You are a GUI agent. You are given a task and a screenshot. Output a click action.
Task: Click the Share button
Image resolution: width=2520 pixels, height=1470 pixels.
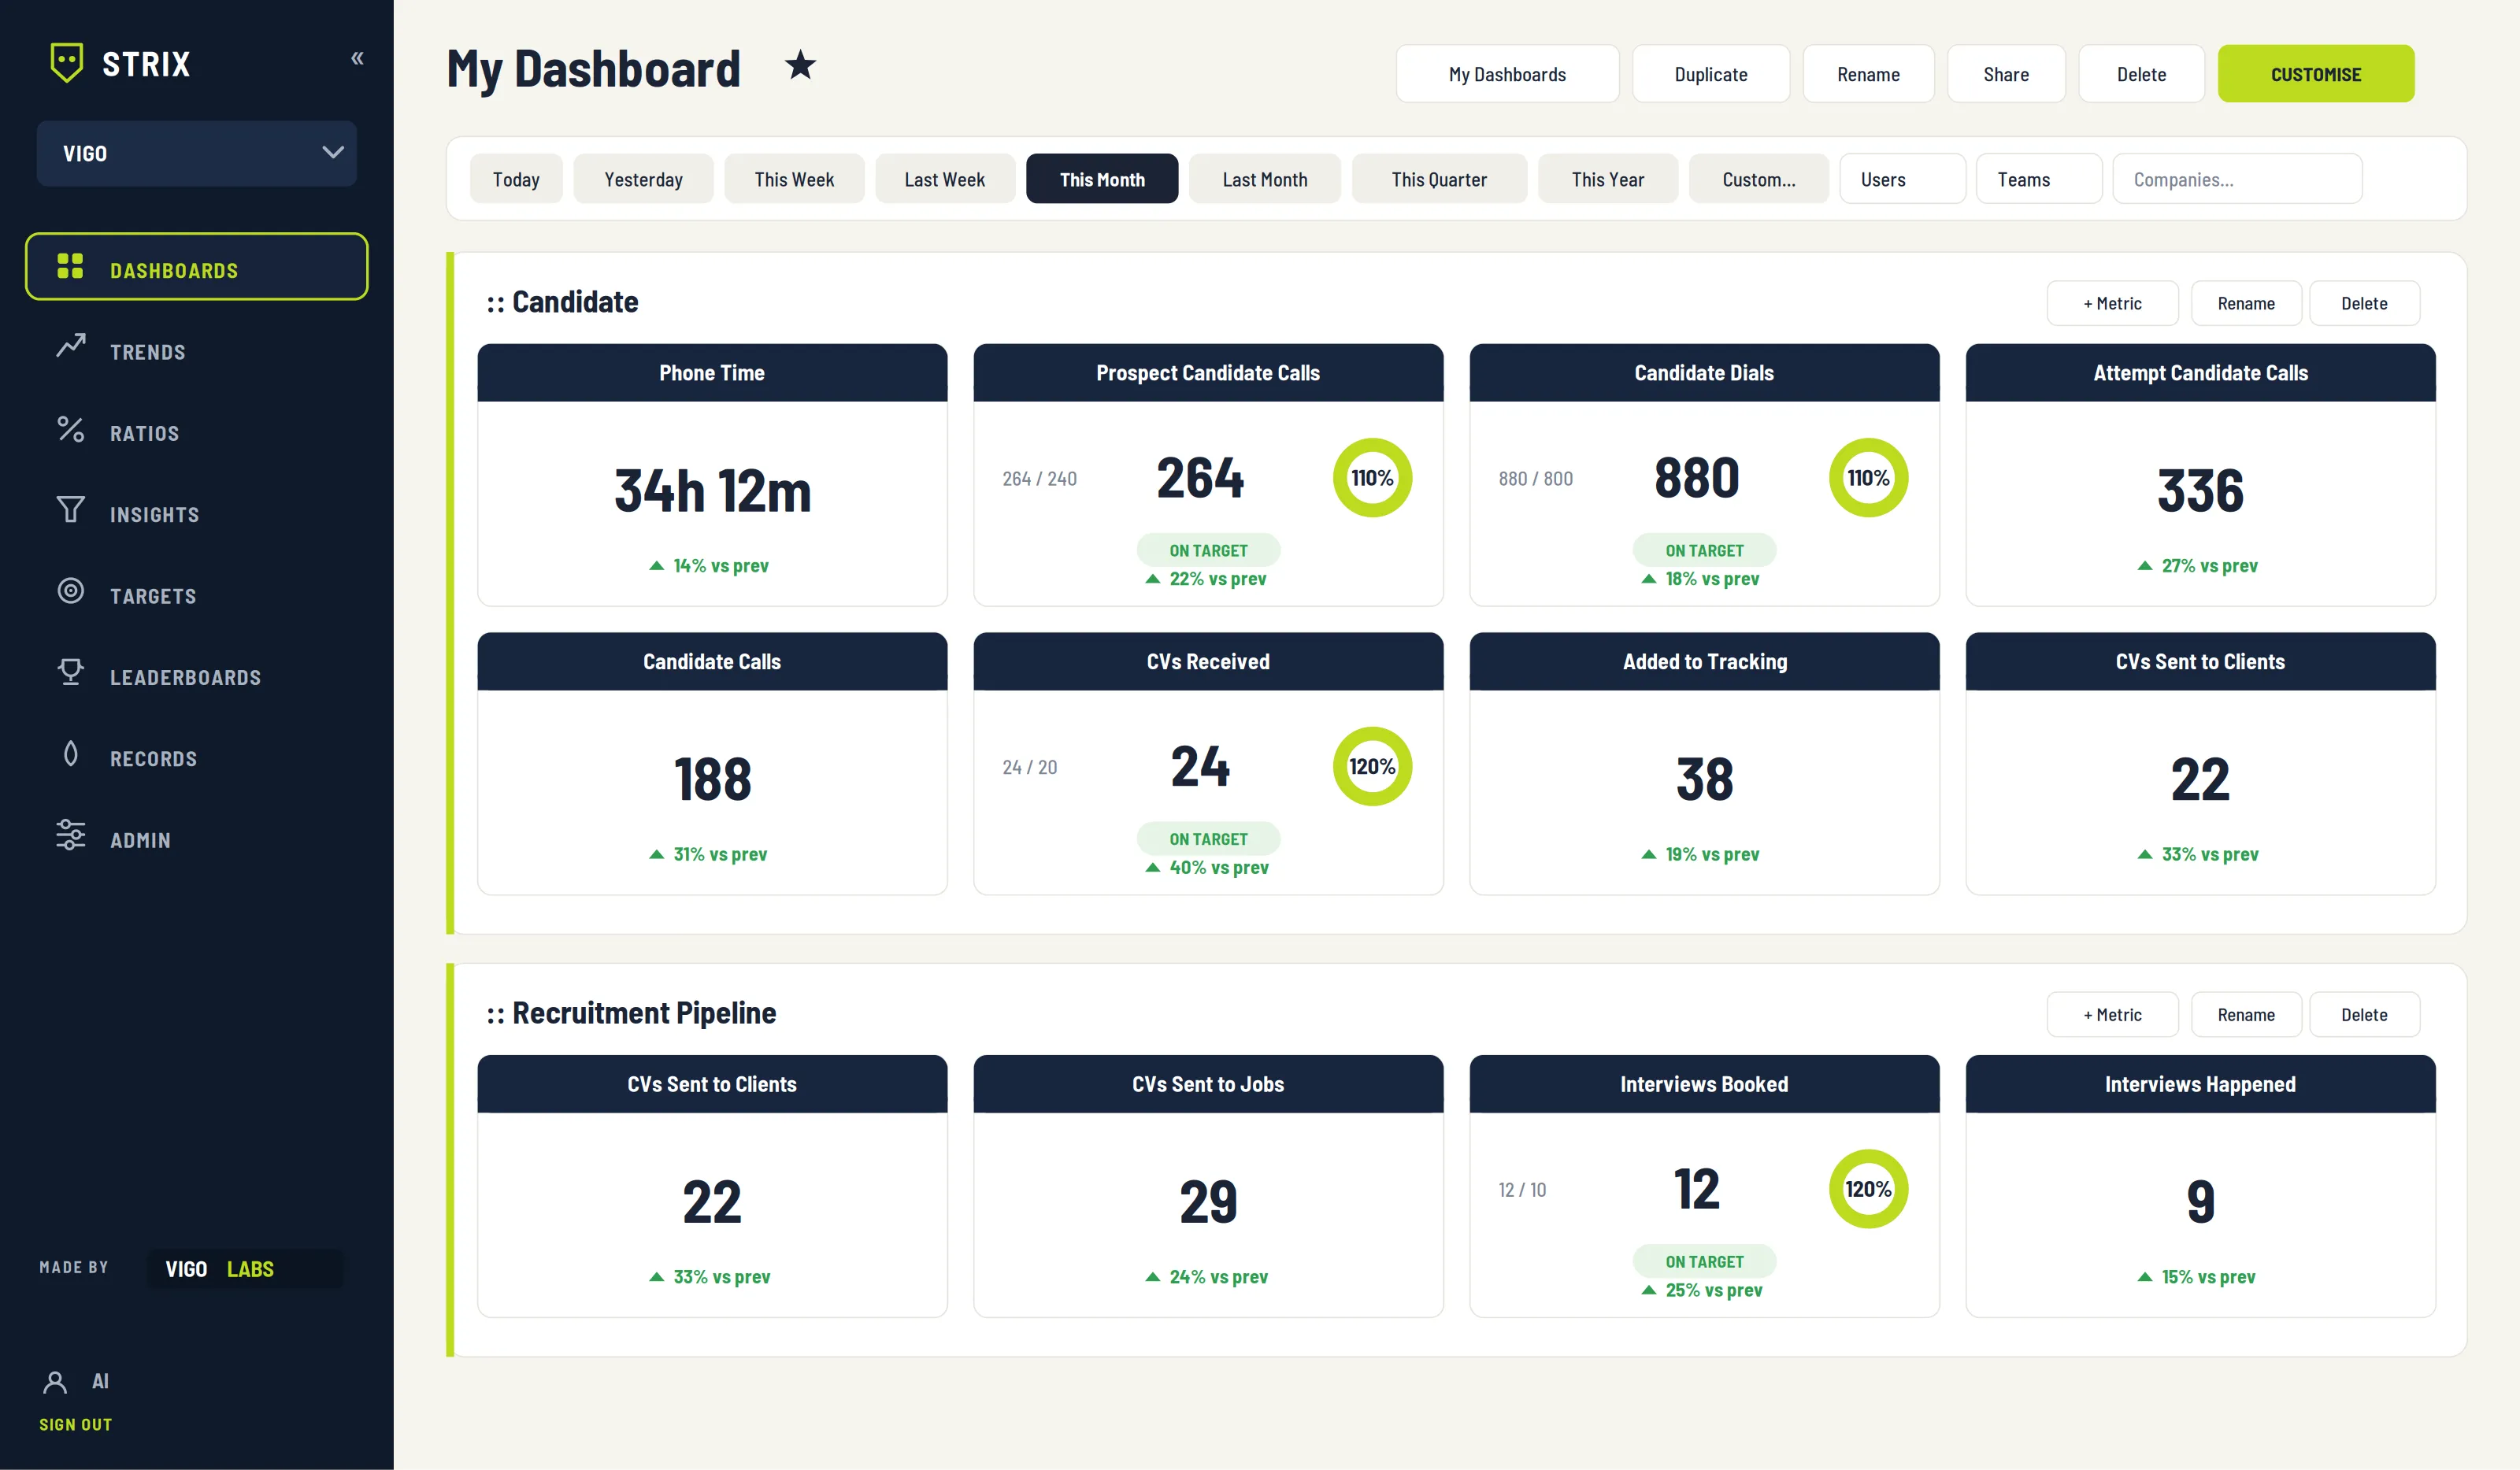[2006, 74]
